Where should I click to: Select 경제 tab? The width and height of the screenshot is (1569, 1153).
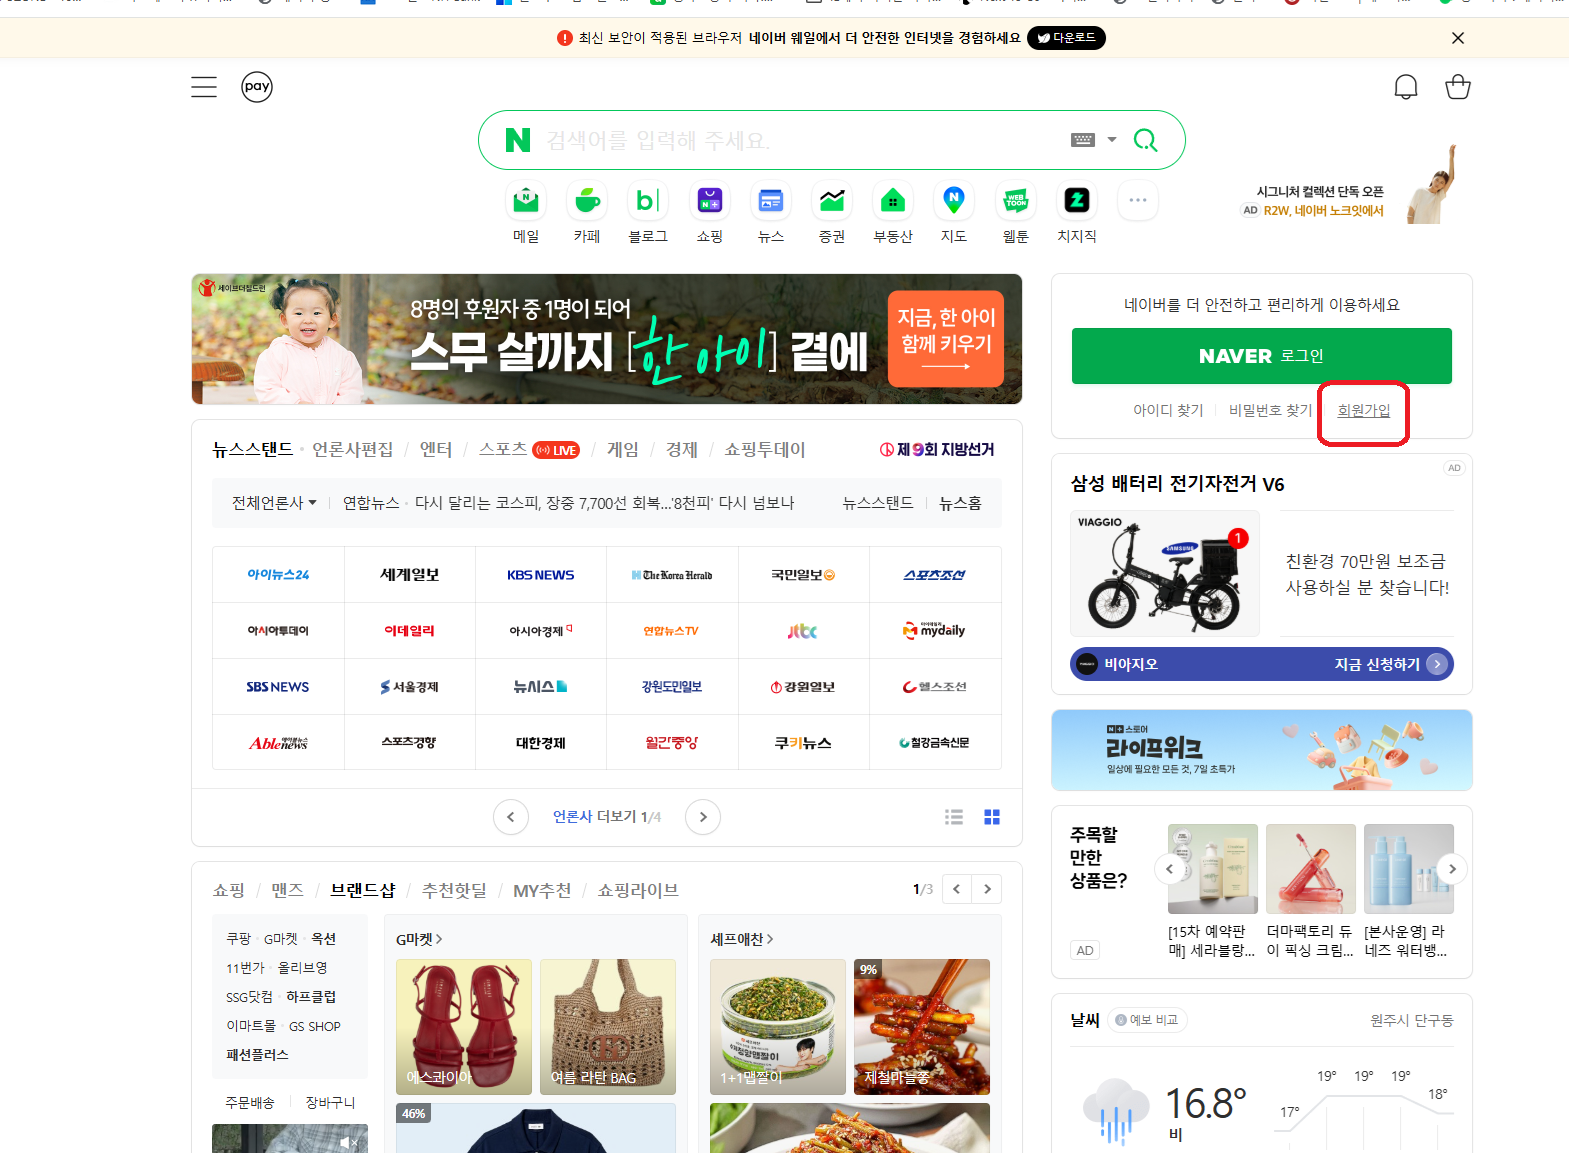pyautogui.click(x=682, y=450)
